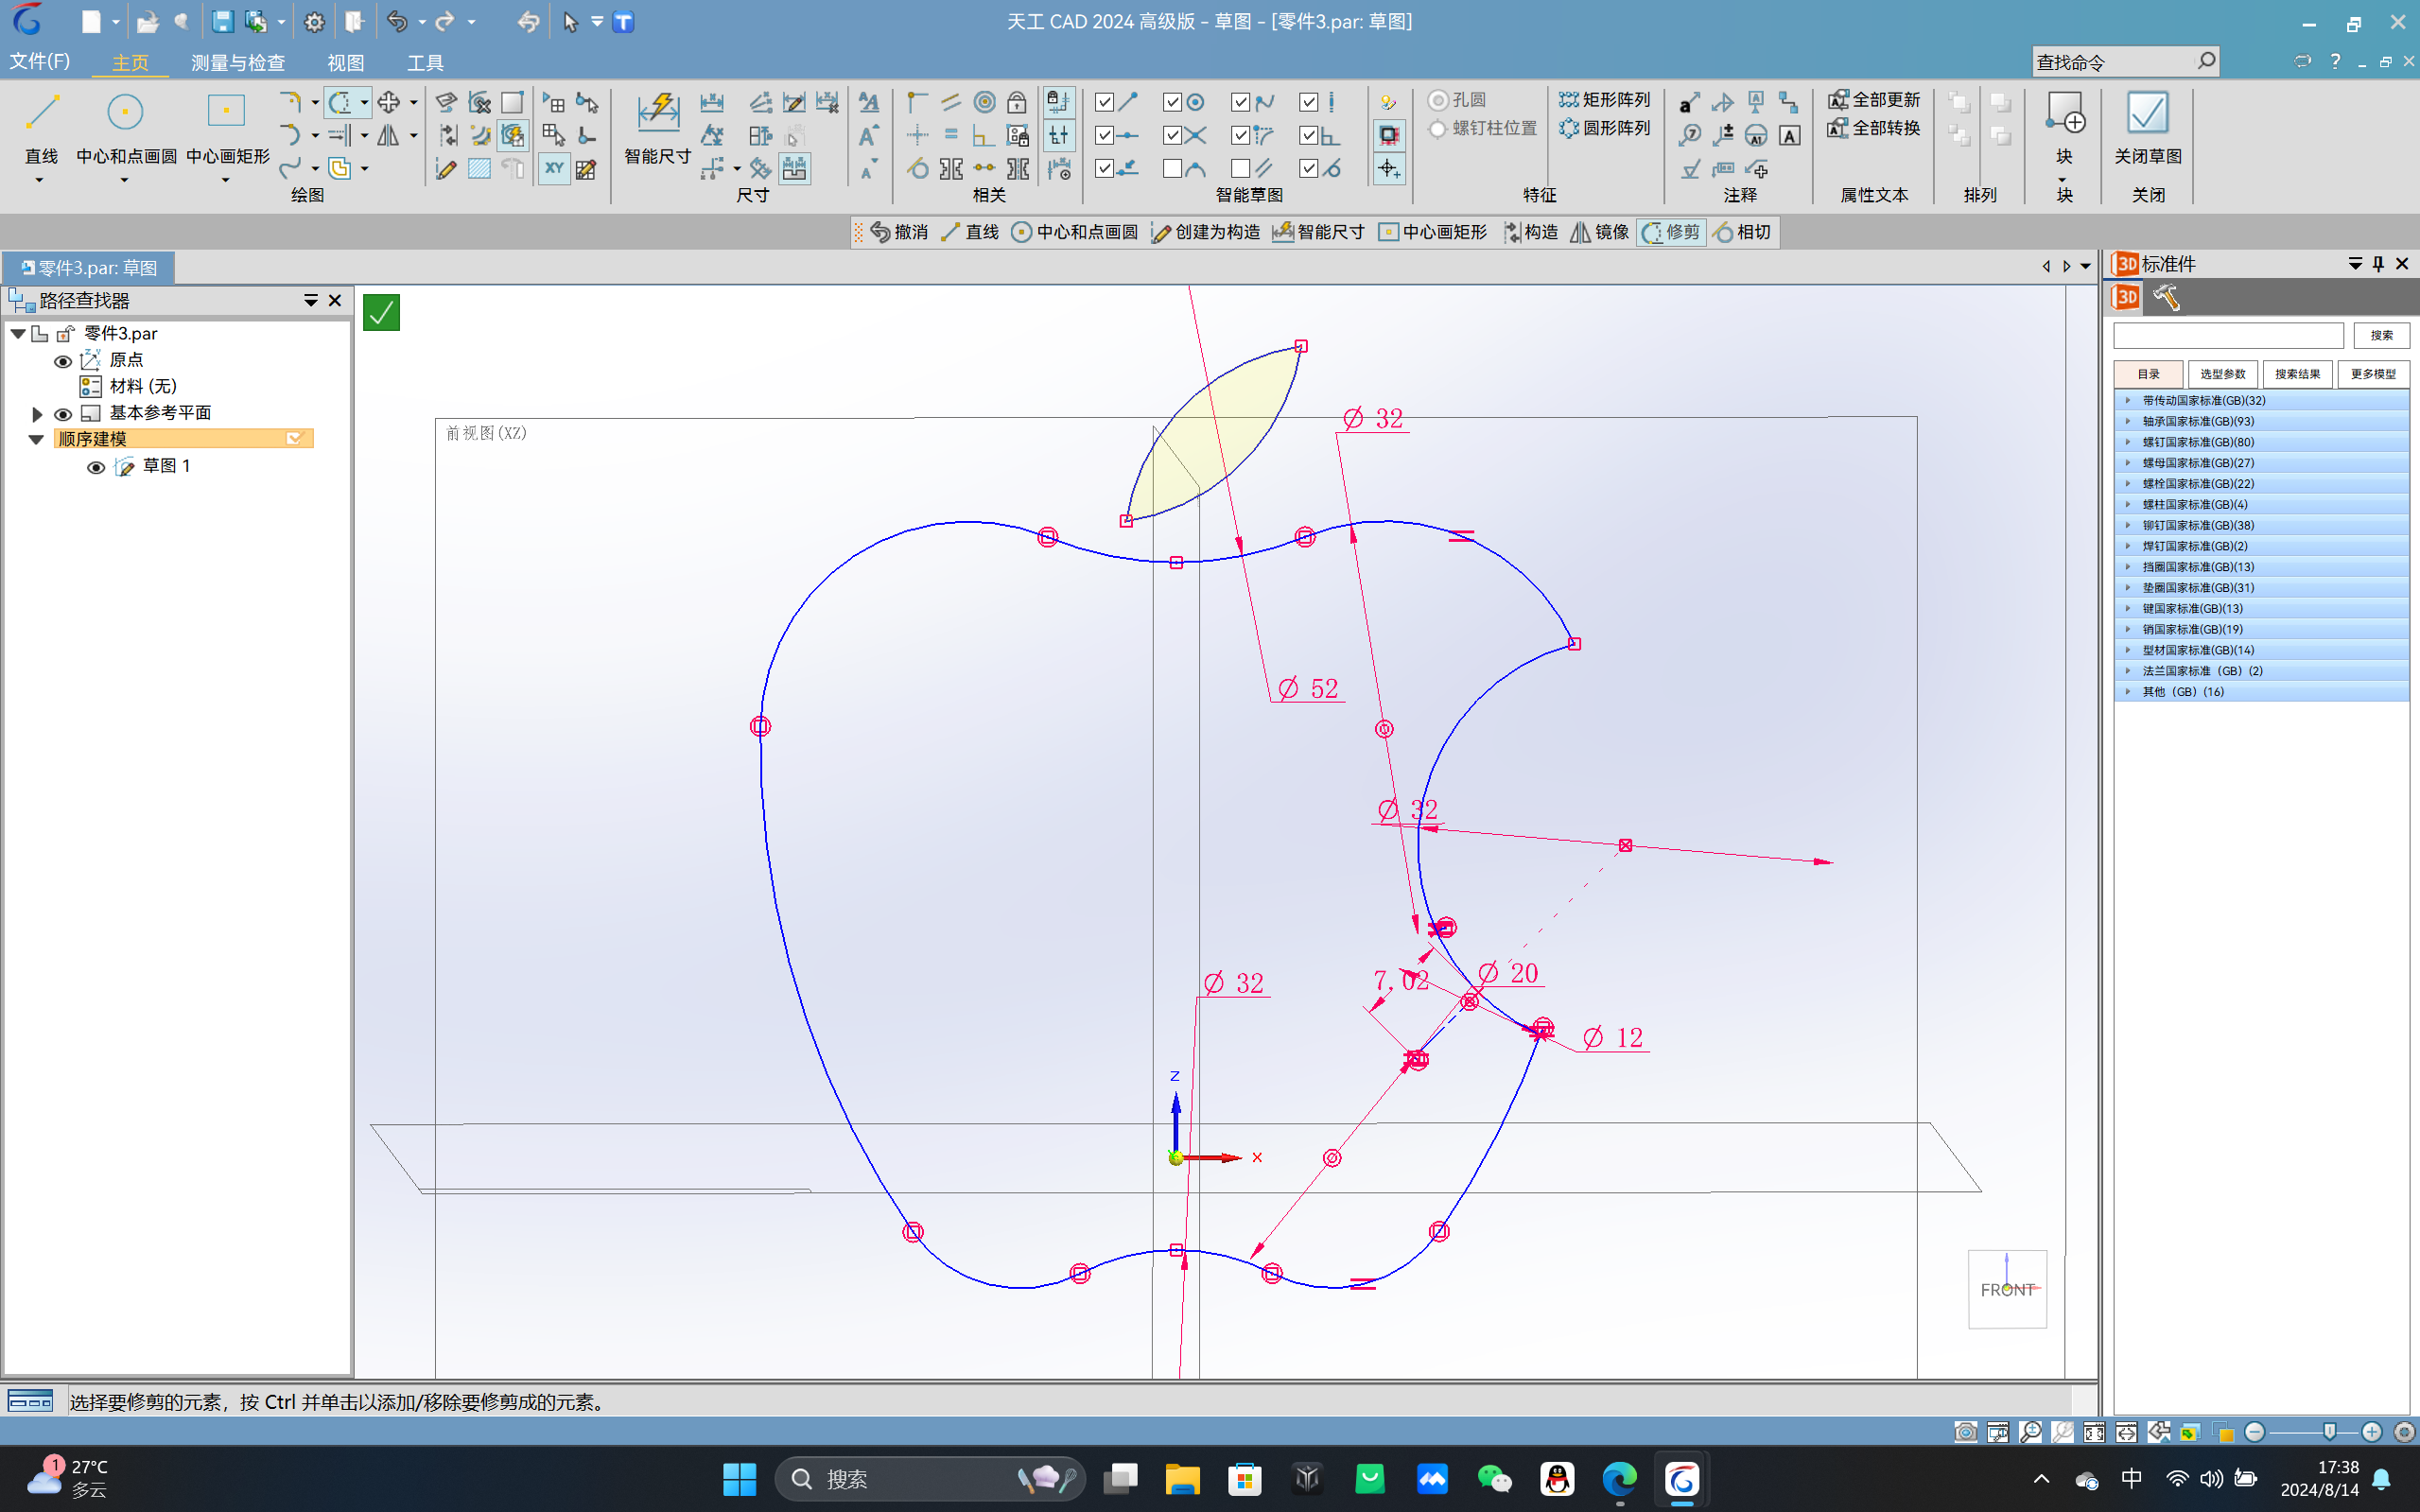Select the 孔圆 radio option
The width and height of the screenshot is (2420, 1512).
click(1437, 100)
